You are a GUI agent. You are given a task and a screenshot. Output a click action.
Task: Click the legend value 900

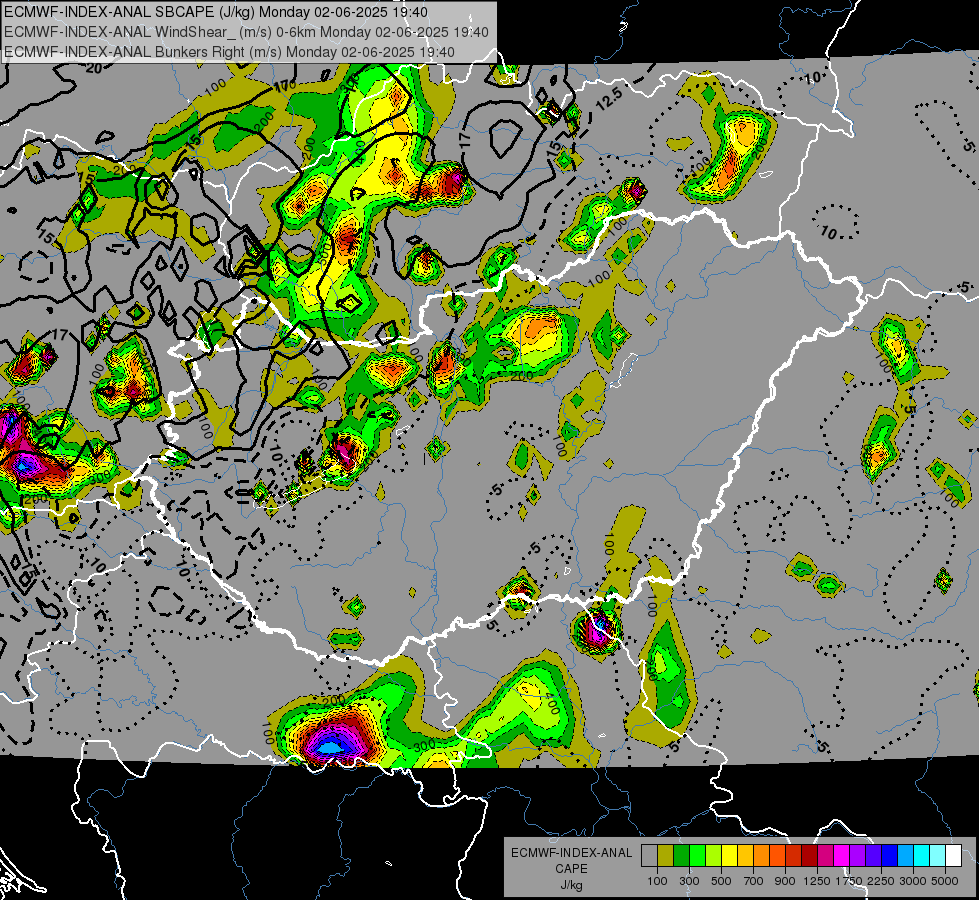[785, 881]
